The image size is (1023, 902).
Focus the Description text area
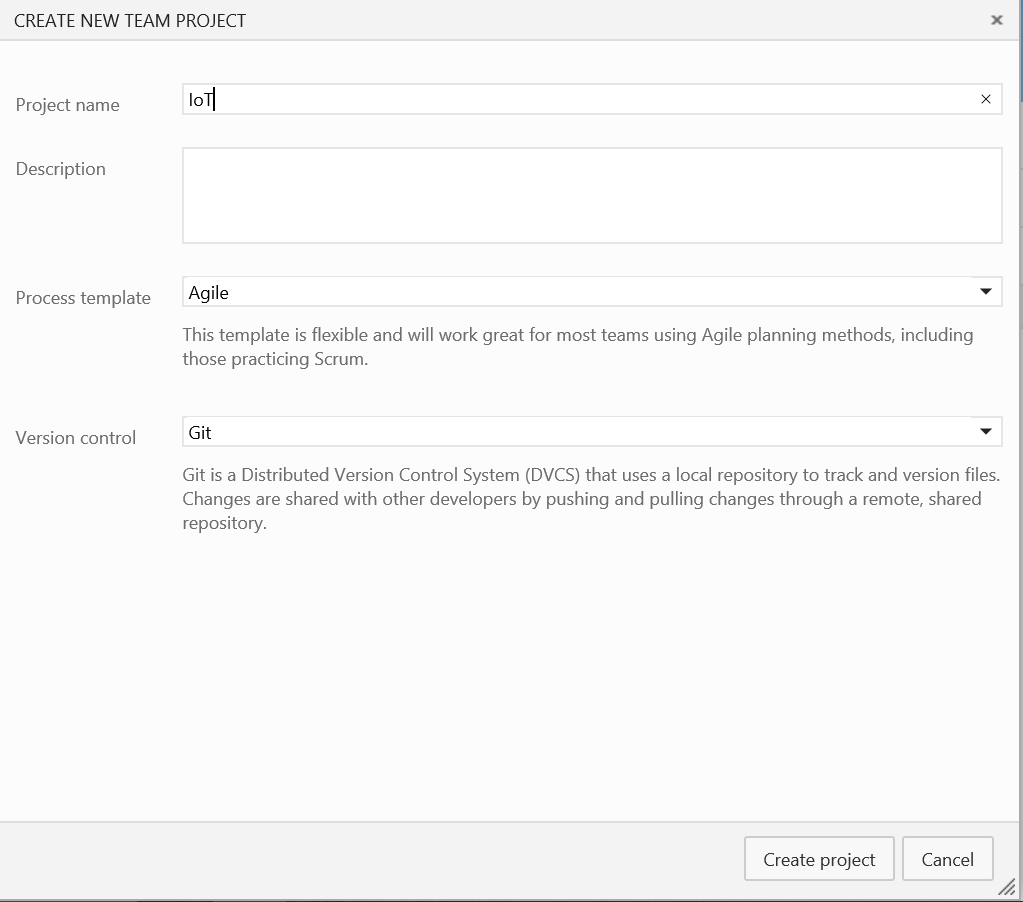point(591,195)
